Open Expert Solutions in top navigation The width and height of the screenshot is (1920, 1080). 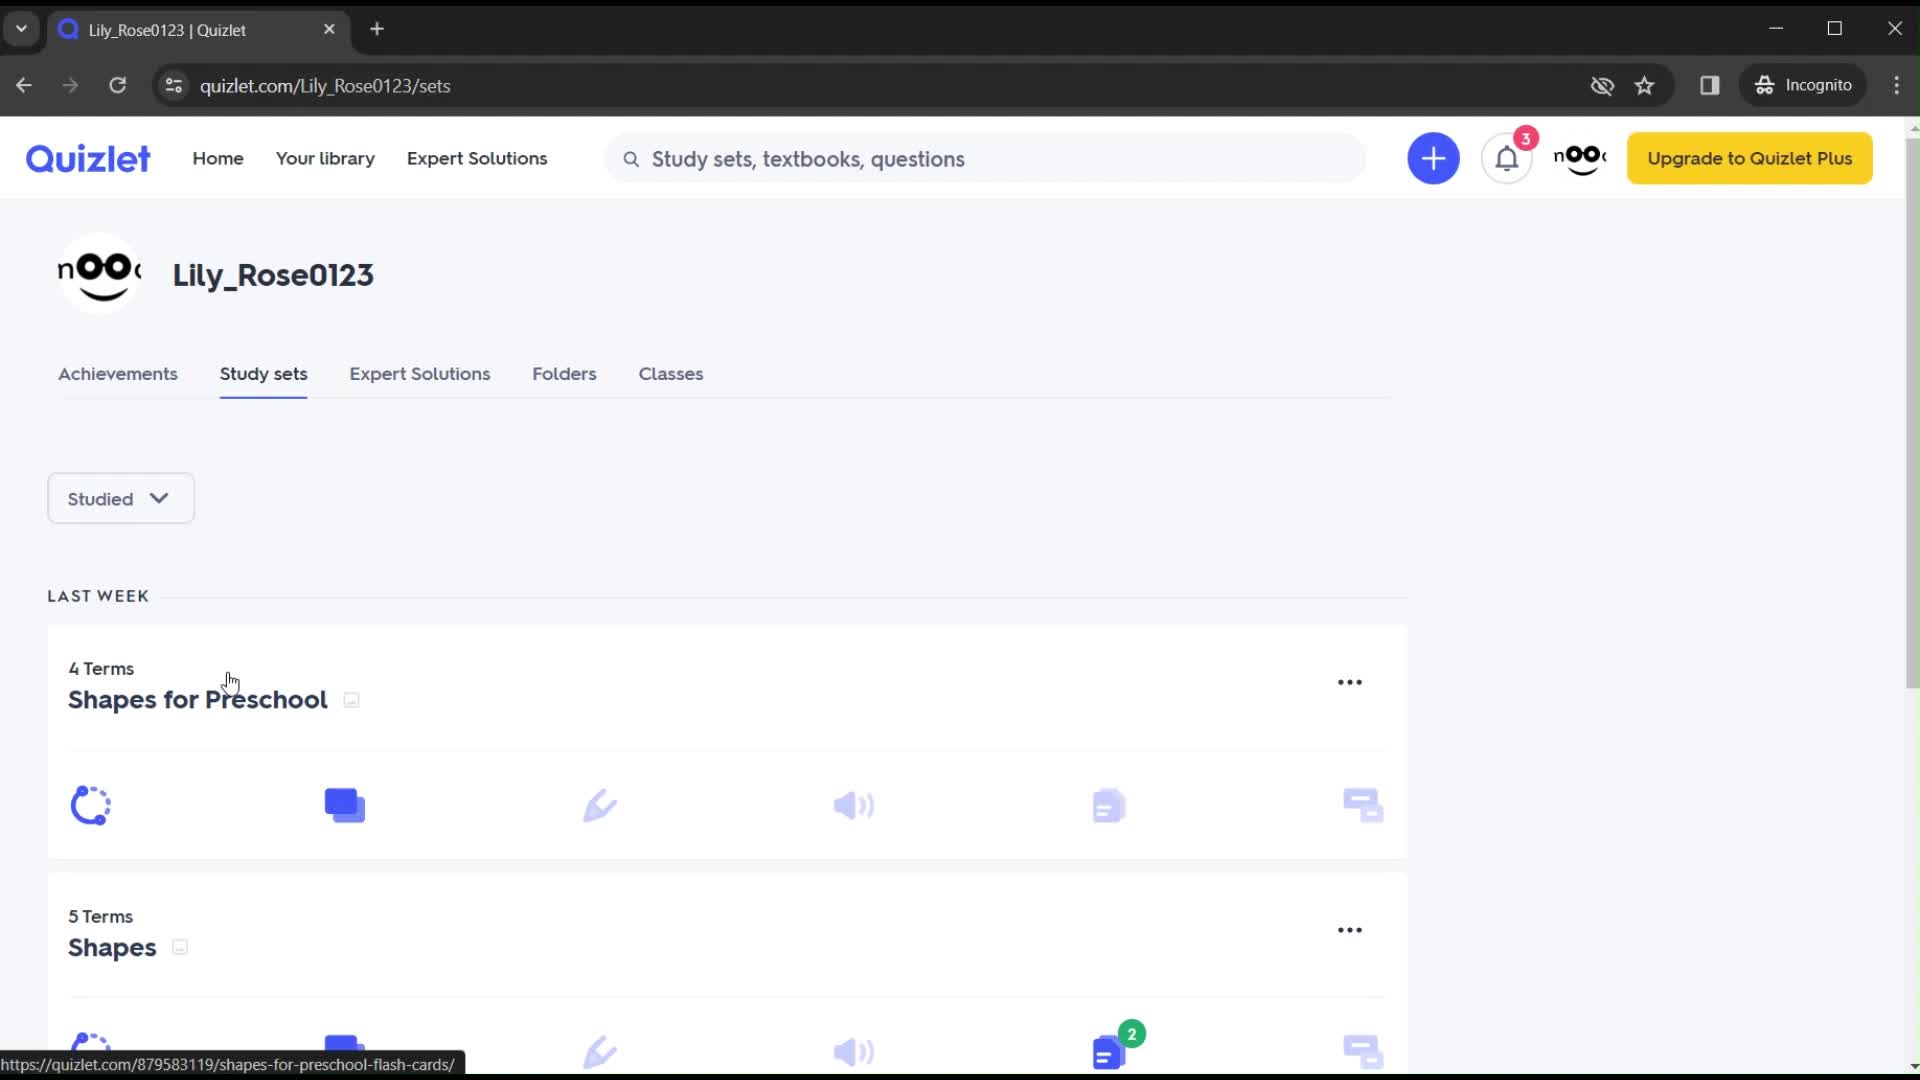click(477, 158)
